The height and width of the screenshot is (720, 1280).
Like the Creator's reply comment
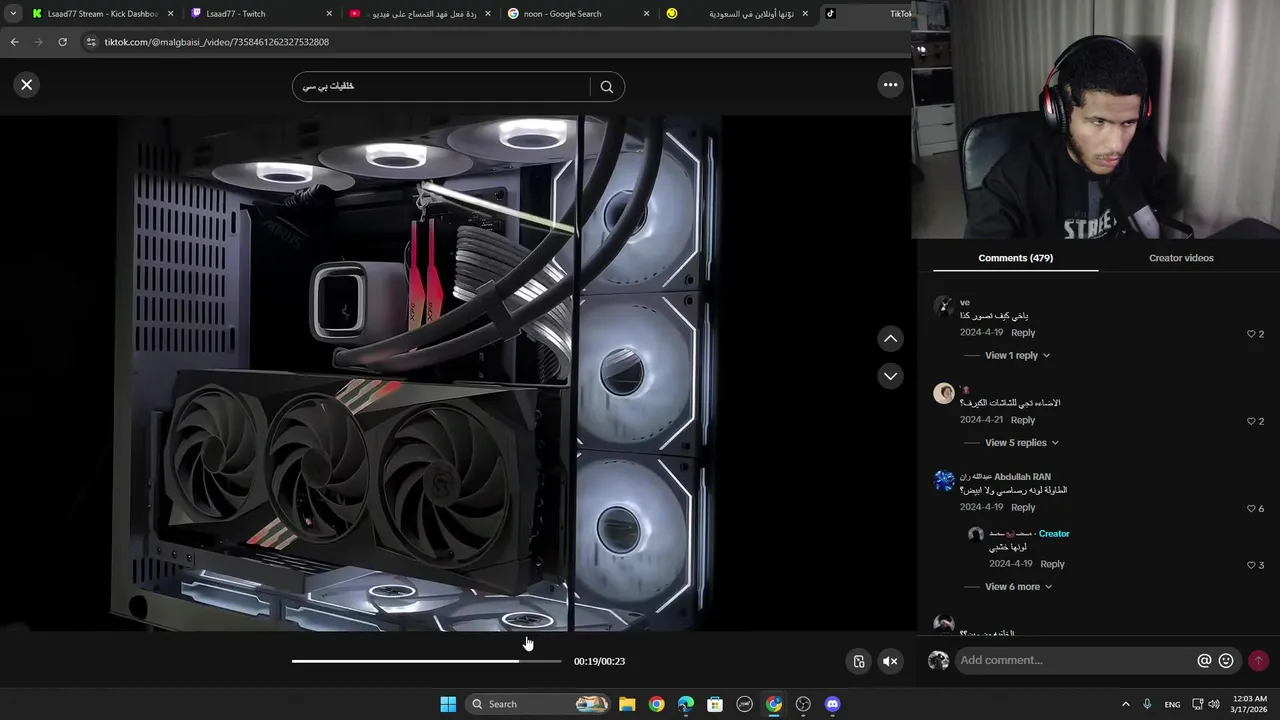point(1251,565)
